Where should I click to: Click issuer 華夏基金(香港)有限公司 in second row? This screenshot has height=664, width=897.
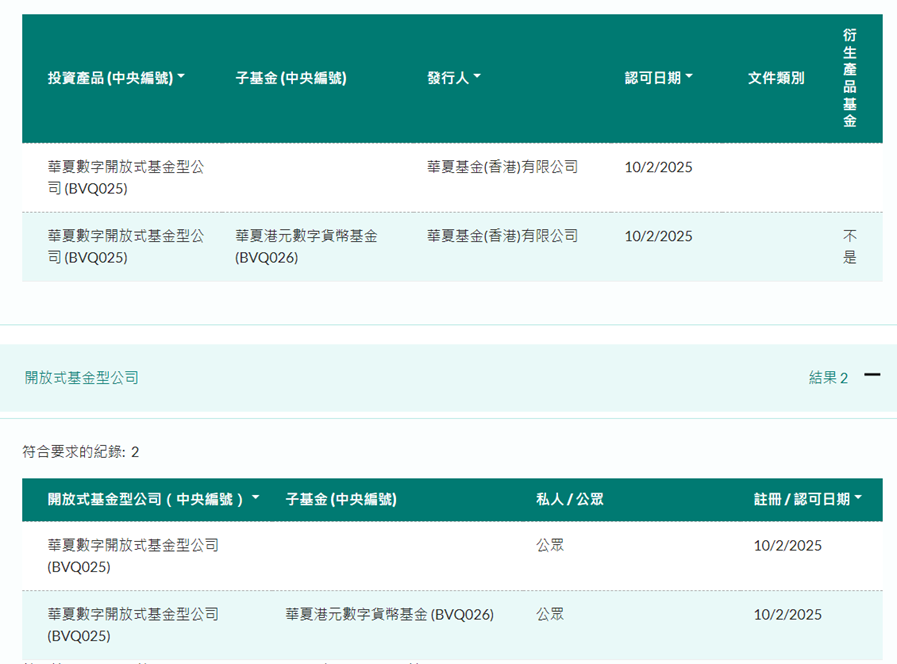point(502,236)
